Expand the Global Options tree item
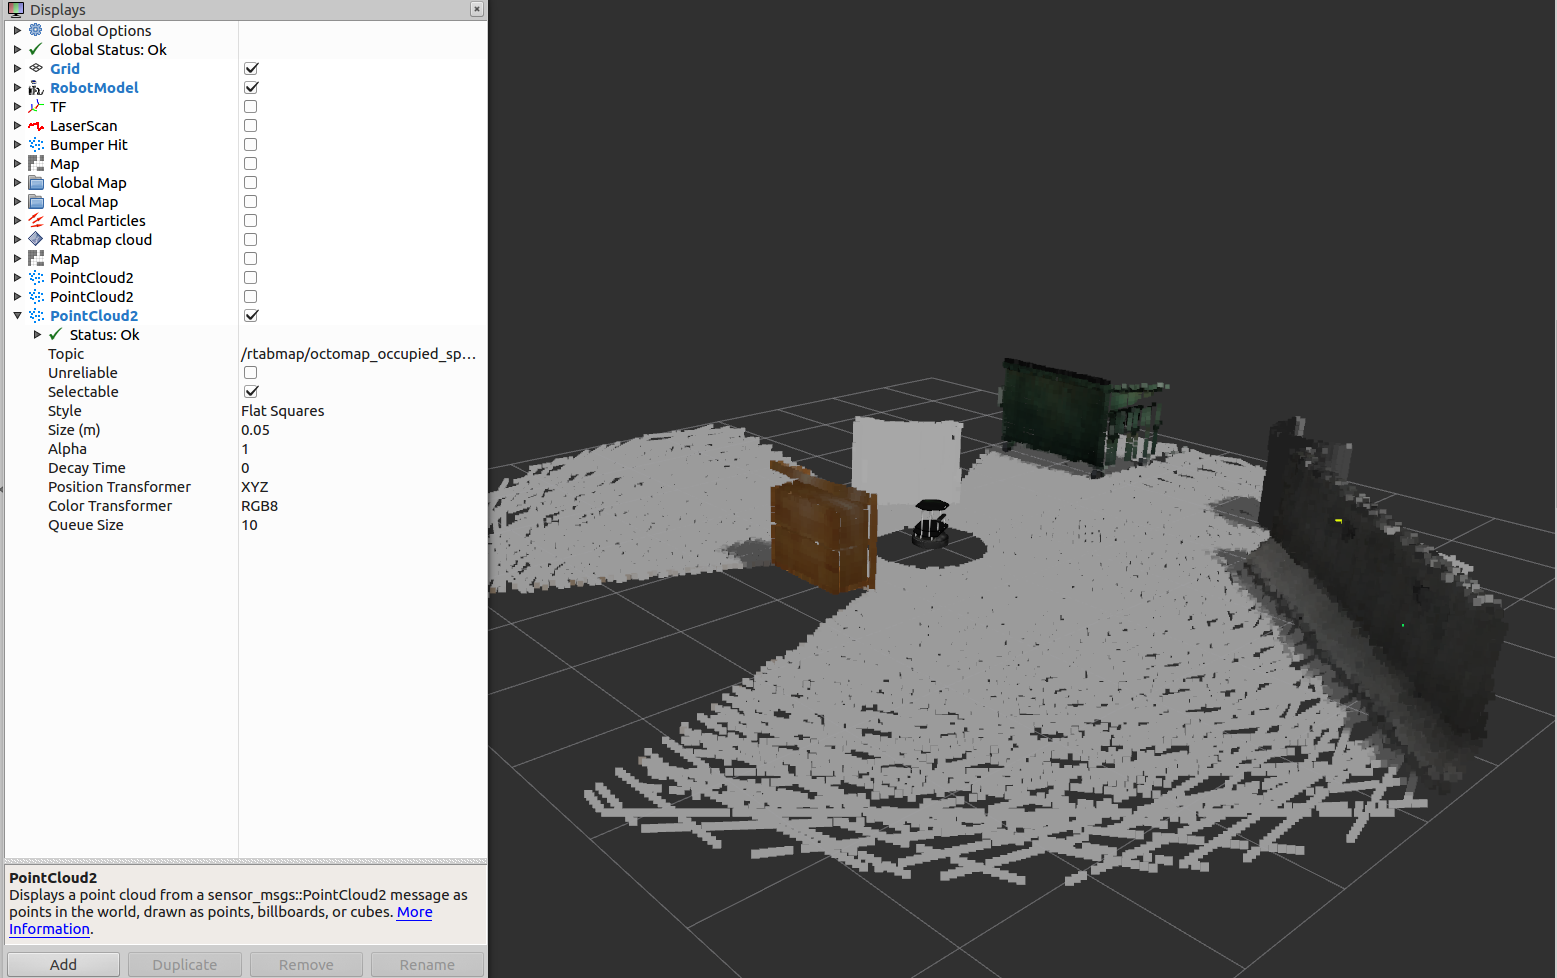The height and width of the screenshot is (978, 1557). tap(16, 30)
